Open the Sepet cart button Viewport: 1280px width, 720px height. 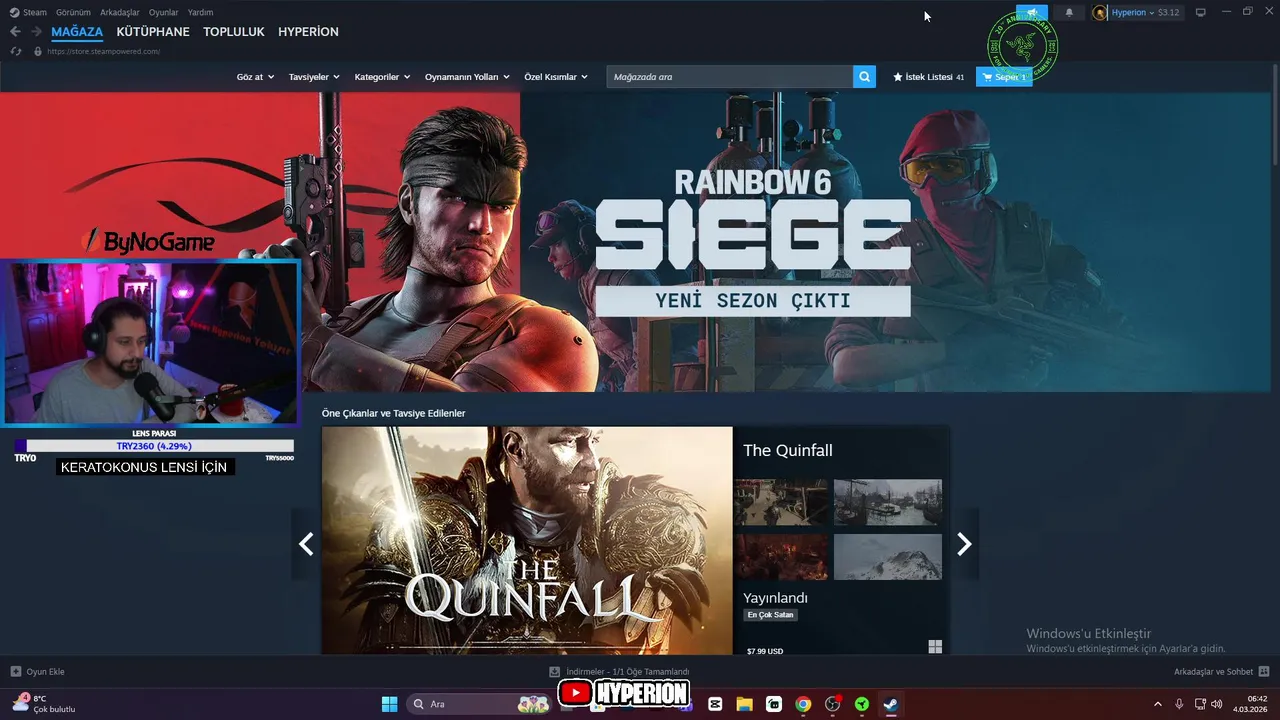tap(1004, 76)
